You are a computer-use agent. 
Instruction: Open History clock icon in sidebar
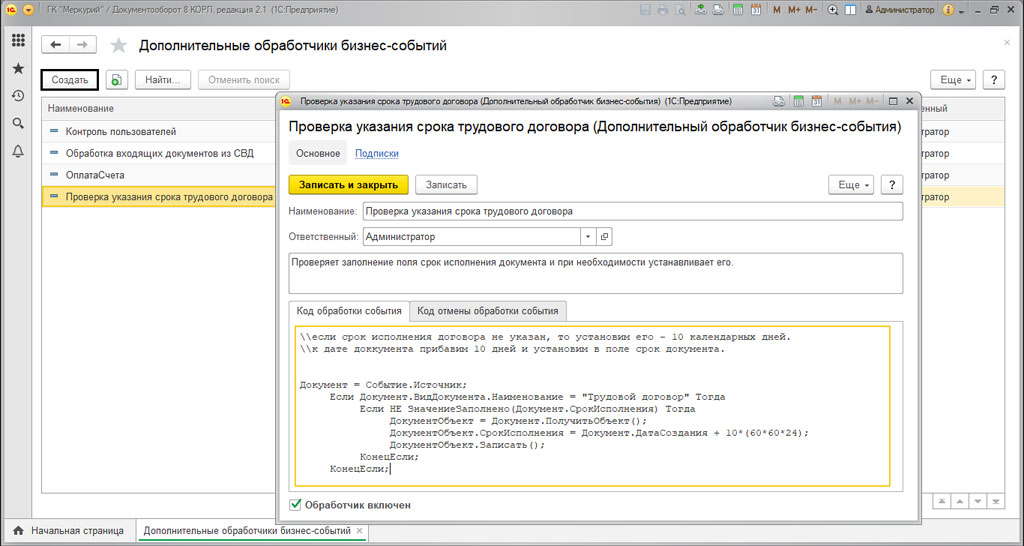coord(18,96)
